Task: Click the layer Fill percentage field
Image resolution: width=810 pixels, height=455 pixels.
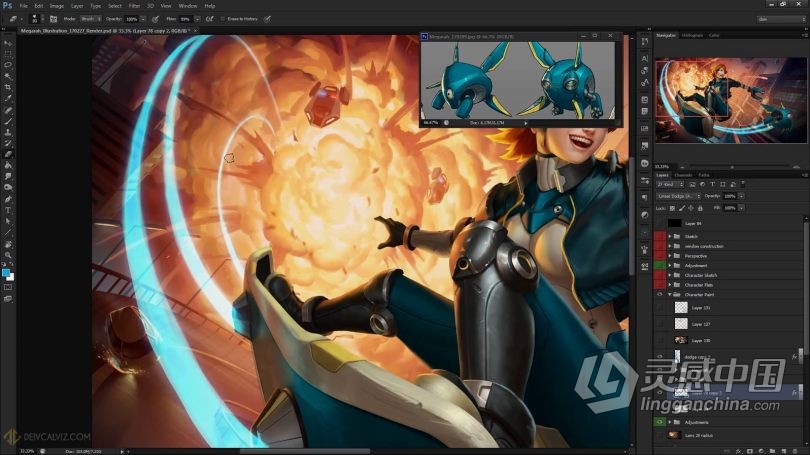Action: click(729, 208)
